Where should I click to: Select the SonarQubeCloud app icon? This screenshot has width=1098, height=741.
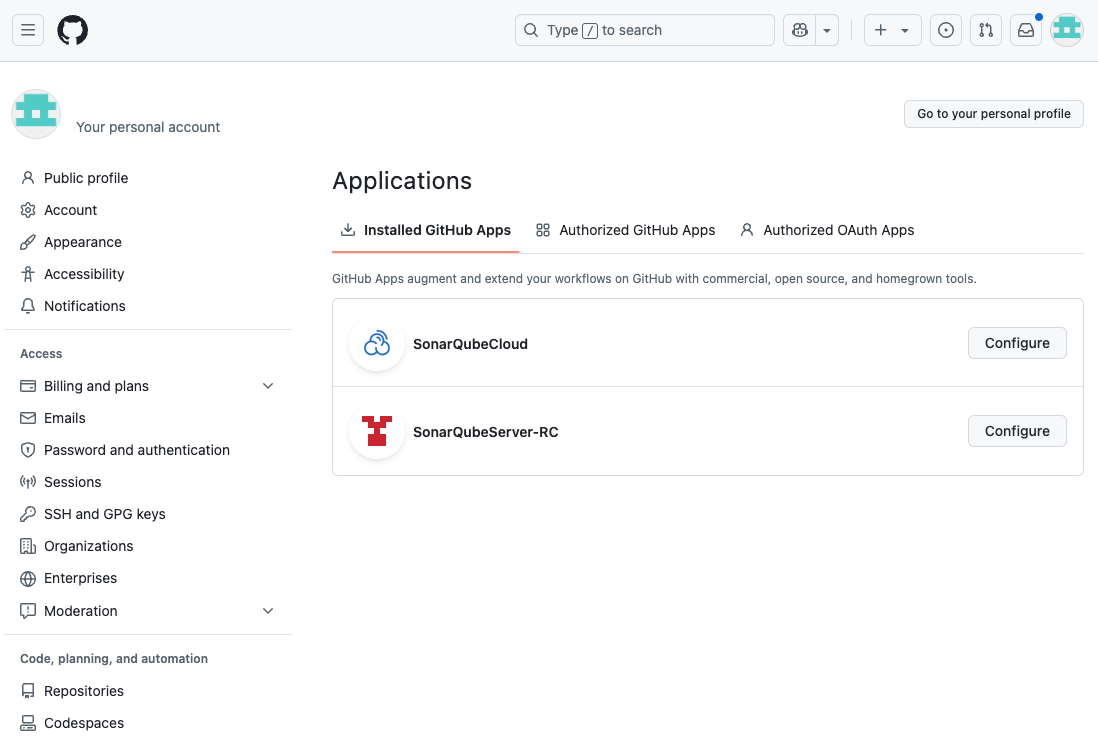[377, 343]
